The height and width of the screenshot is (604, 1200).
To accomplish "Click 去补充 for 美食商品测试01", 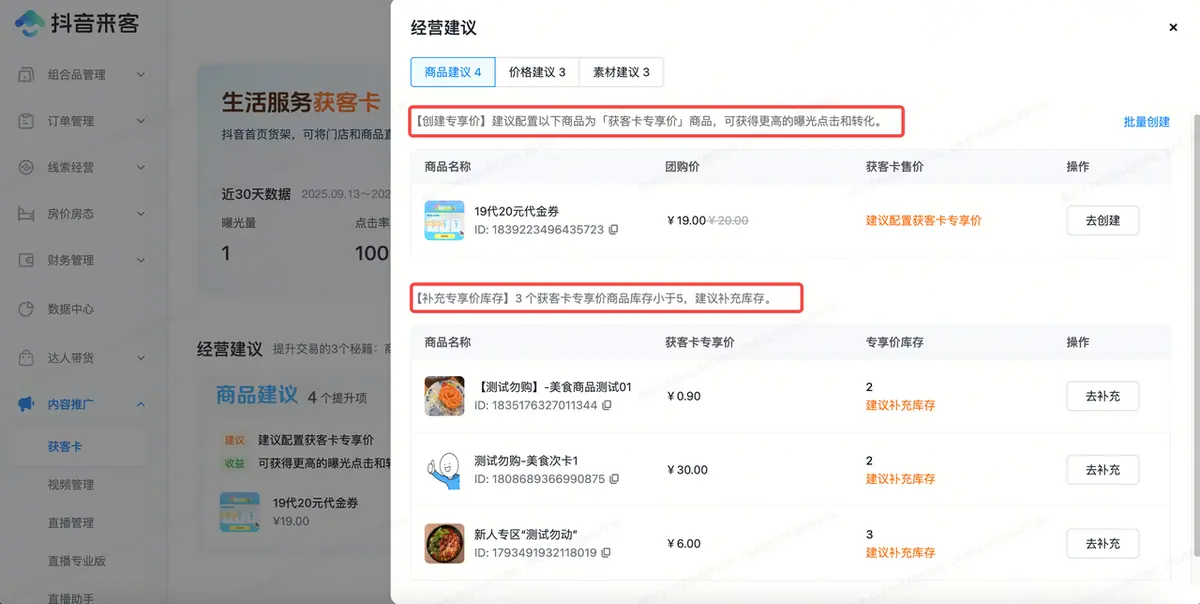I will click(1103, 396).
